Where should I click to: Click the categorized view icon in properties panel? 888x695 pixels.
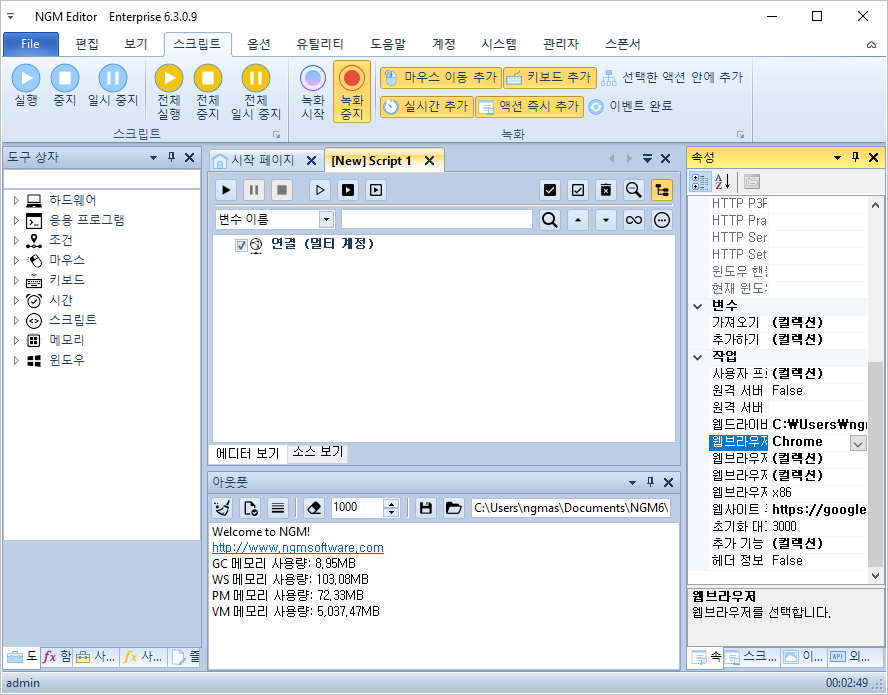click(701, 182)
